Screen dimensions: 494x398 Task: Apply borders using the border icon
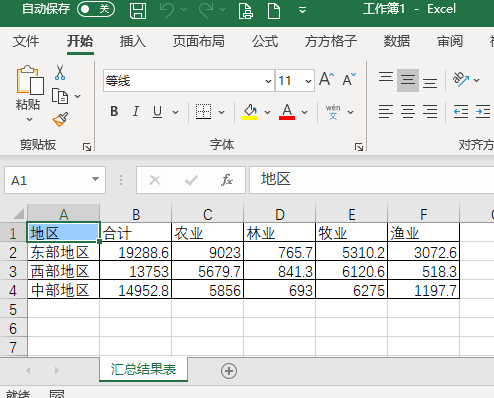coord(203,111)
